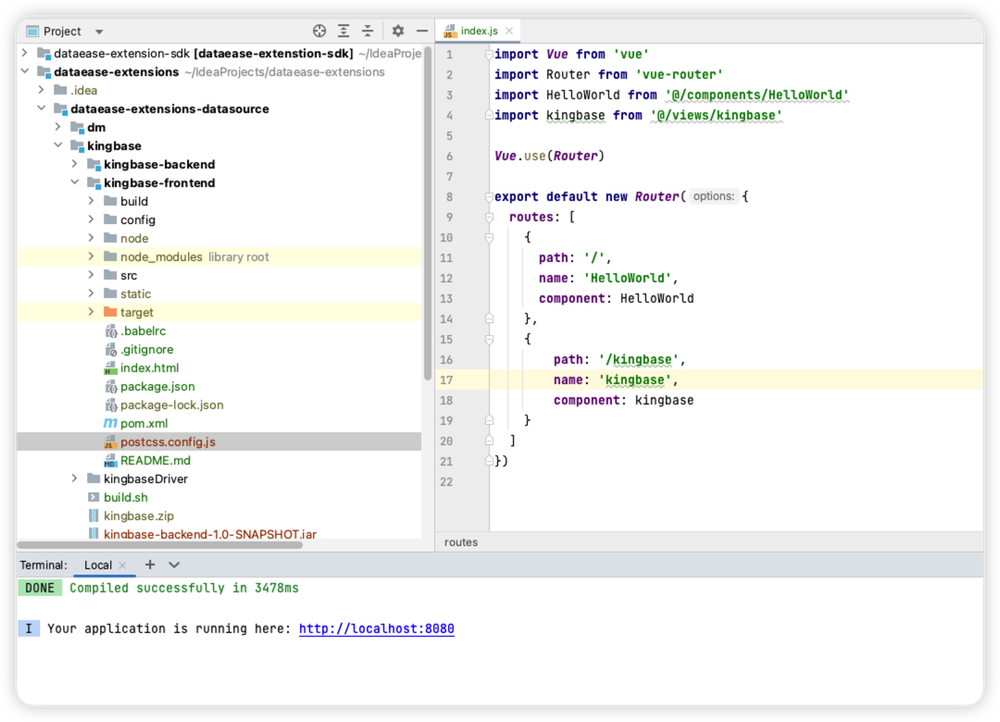This screenshot has width=1000, height=722.
Task: Click the kingbase-backend module folder icon
Action: point(94,165)
